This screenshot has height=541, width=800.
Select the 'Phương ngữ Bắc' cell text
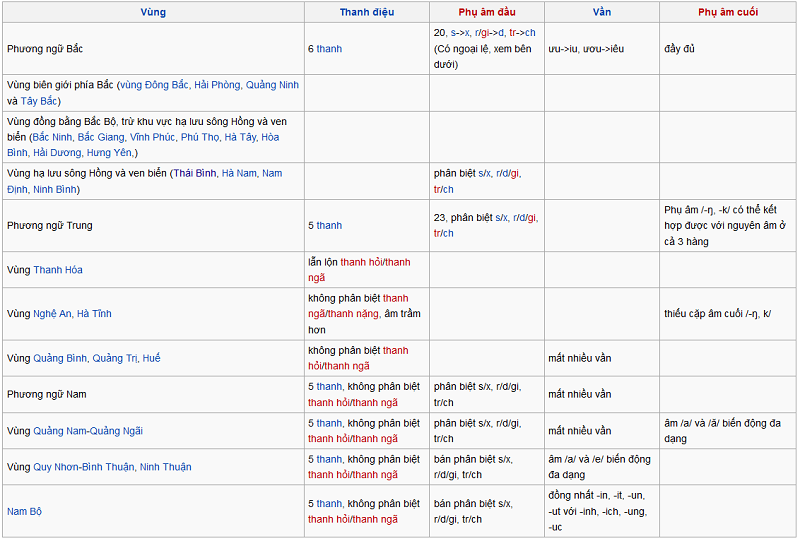pos(45,49)
